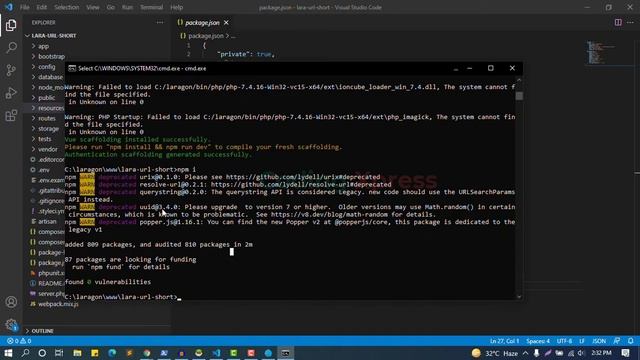Open the View menu

93,7
